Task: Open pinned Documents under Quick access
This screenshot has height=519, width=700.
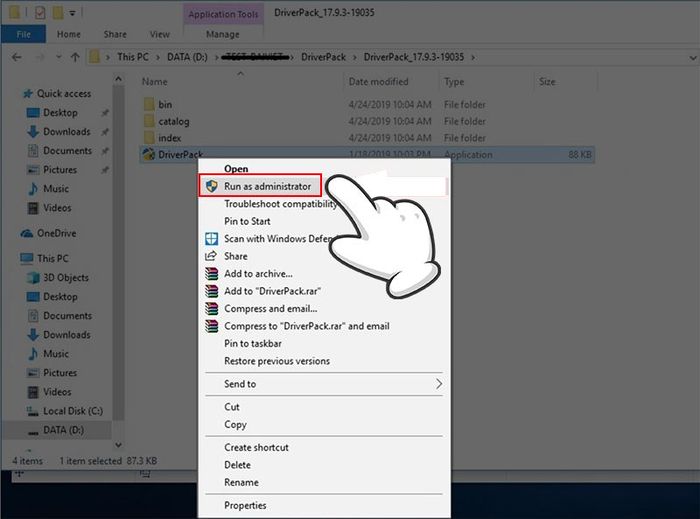Action: (x=67, y=151)
